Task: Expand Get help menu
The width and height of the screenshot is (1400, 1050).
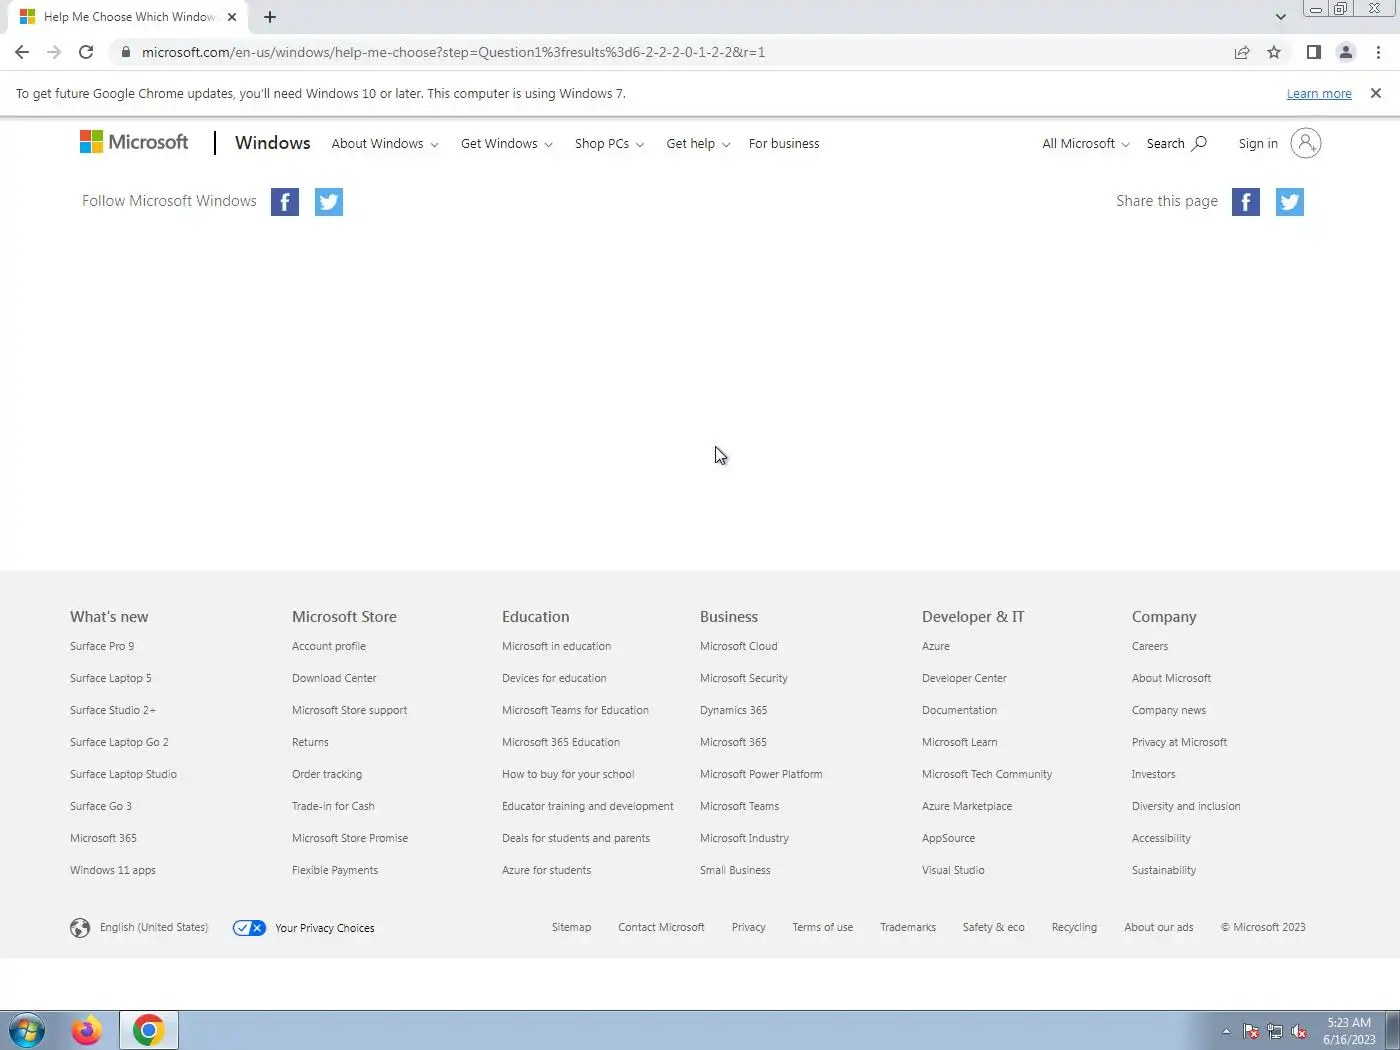Action: click(x=698, y=143)
